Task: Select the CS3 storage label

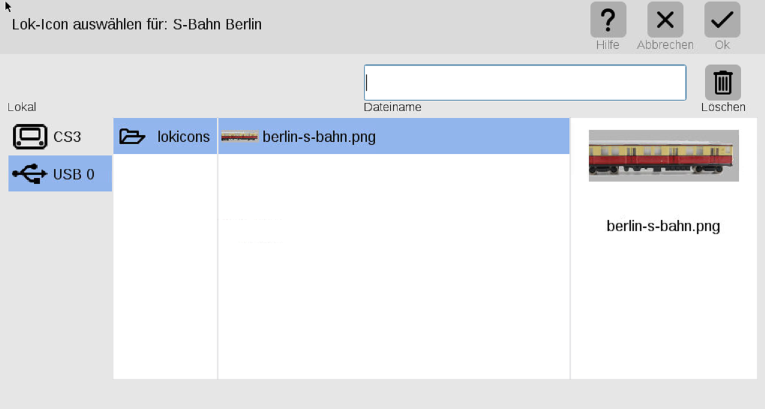Action: click(x=67, y=136)
